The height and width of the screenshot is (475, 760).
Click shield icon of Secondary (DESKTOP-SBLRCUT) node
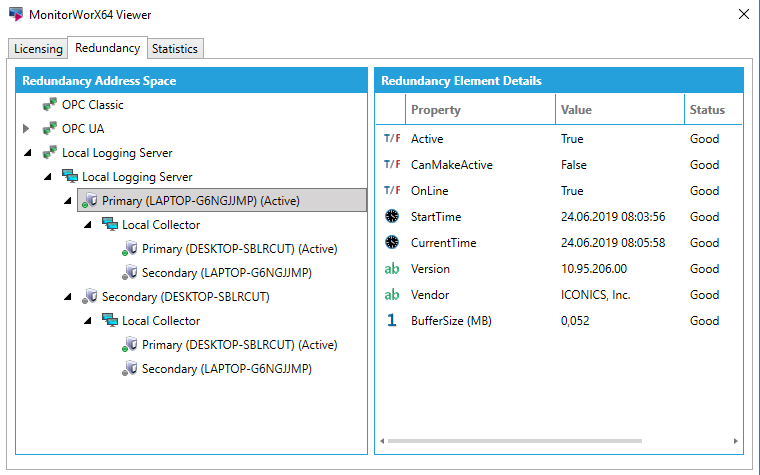click(x=90, y=297)
